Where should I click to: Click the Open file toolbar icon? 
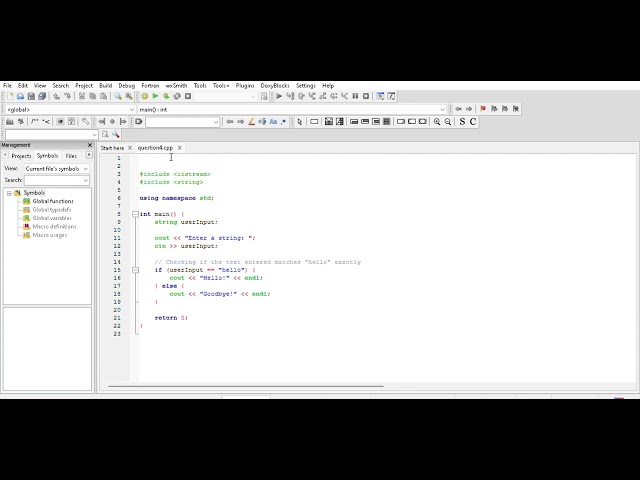(20, 96)
